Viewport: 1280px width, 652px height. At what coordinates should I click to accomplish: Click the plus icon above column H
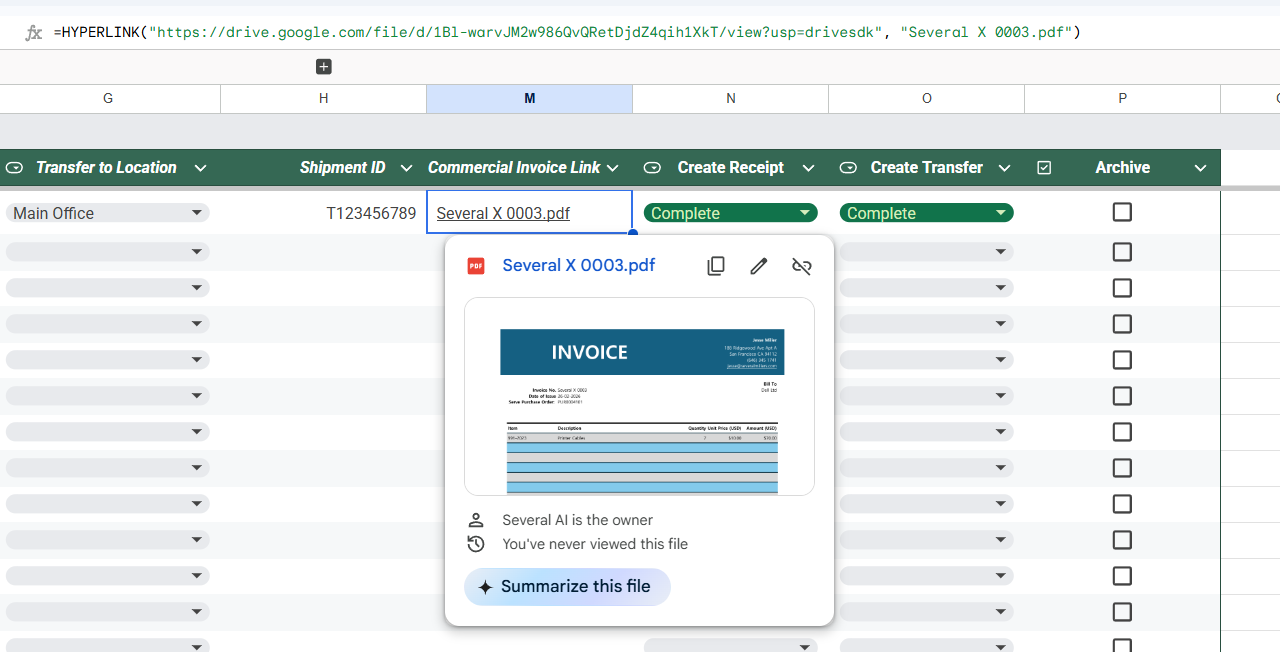[323, 67]
